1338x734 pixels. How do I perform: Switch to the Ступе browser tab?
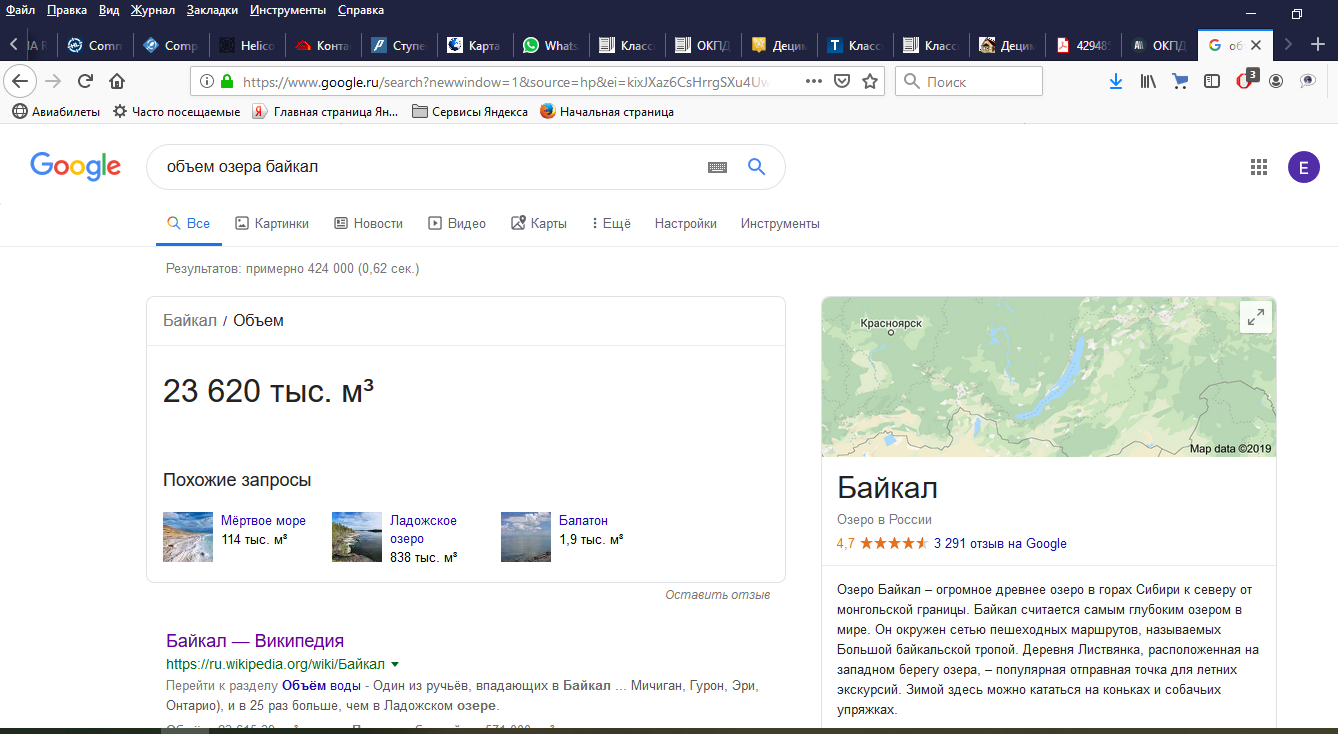point(399,45)
